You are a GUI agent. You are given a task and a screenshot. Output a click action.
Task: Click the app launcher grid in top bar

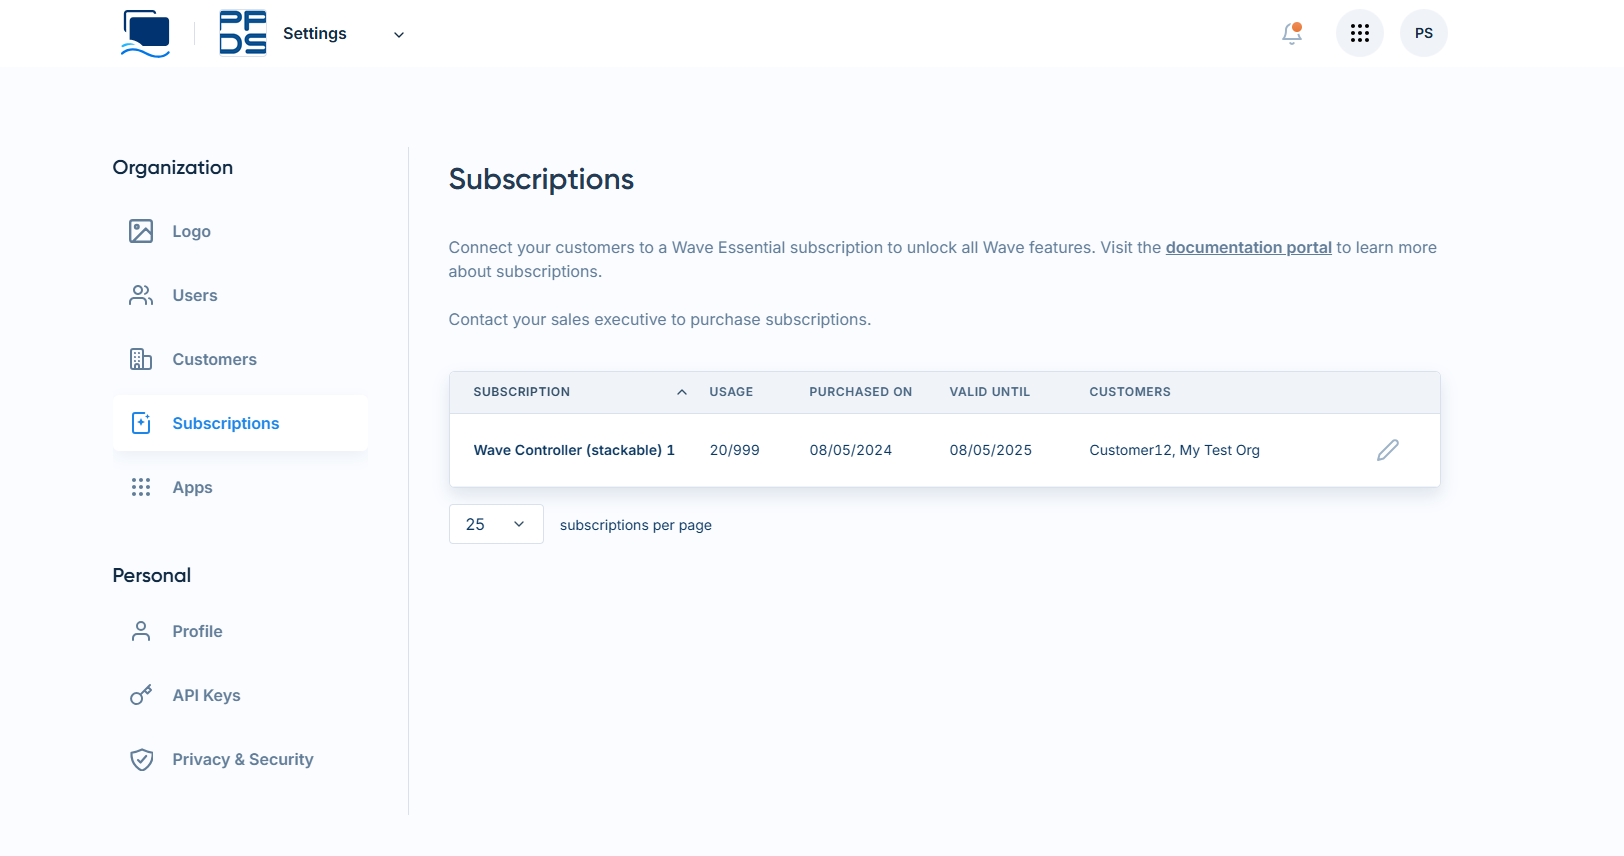(1359, 33)
